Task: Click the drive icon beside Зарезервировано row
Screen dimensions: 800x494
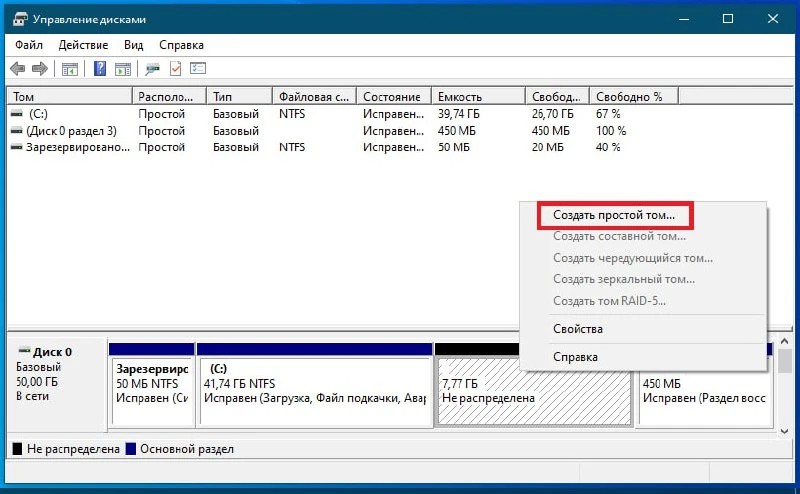Action: point(17,147)
